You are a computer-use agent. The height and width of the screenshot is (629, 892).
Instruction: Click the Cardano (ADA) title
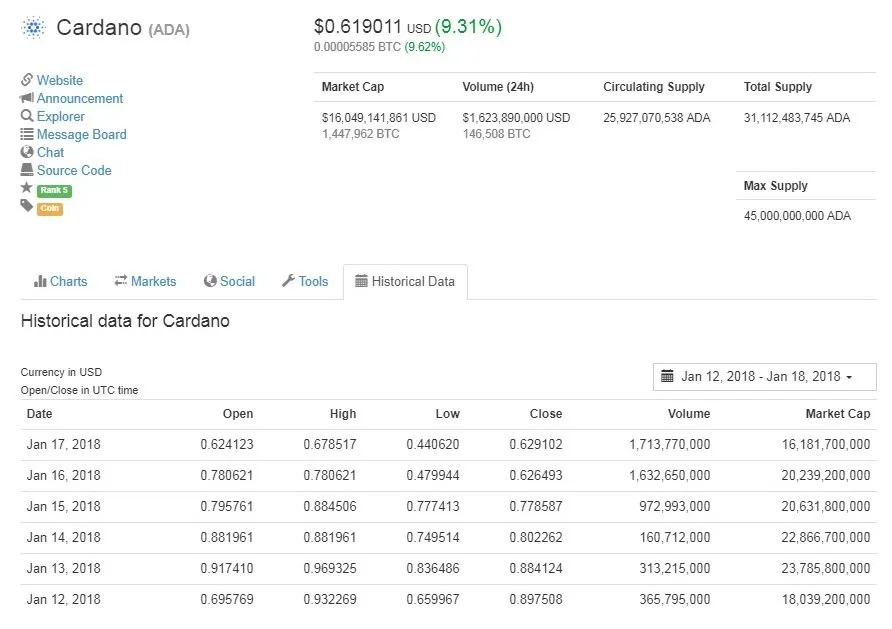123,28
